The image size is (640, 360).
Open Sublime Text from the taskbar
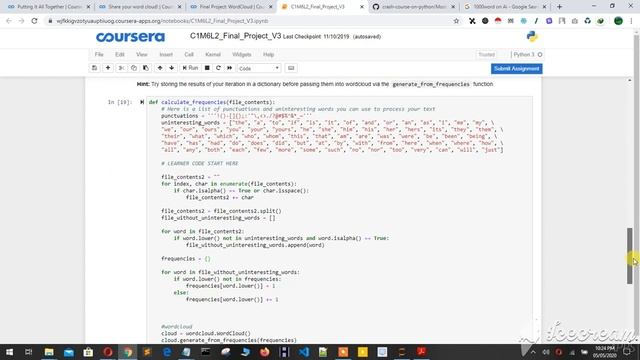[x=147, y=352]
